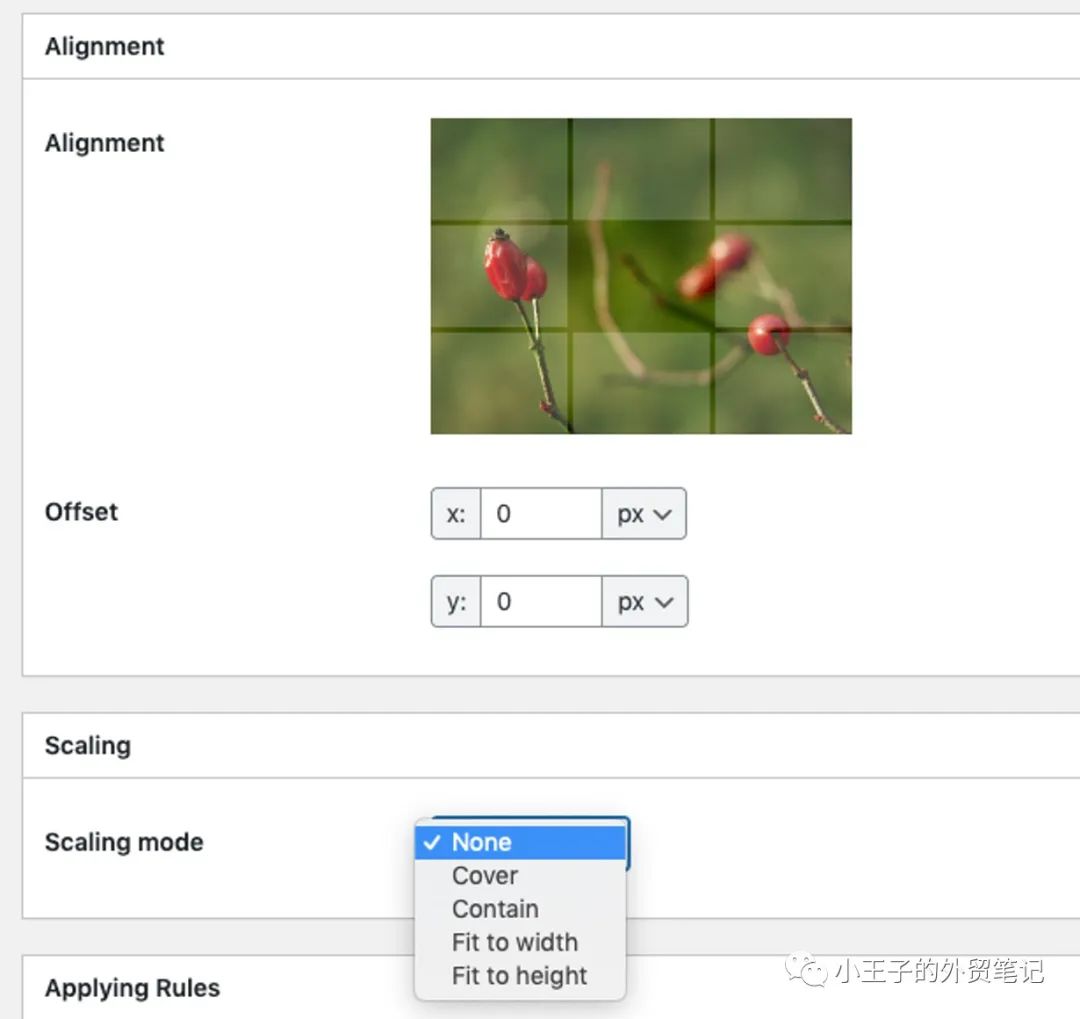Image resolution: width=1080 pixels, height=1019 pixels.
Task: Set alignment to top-center grid cell
Action: point(641,169)
